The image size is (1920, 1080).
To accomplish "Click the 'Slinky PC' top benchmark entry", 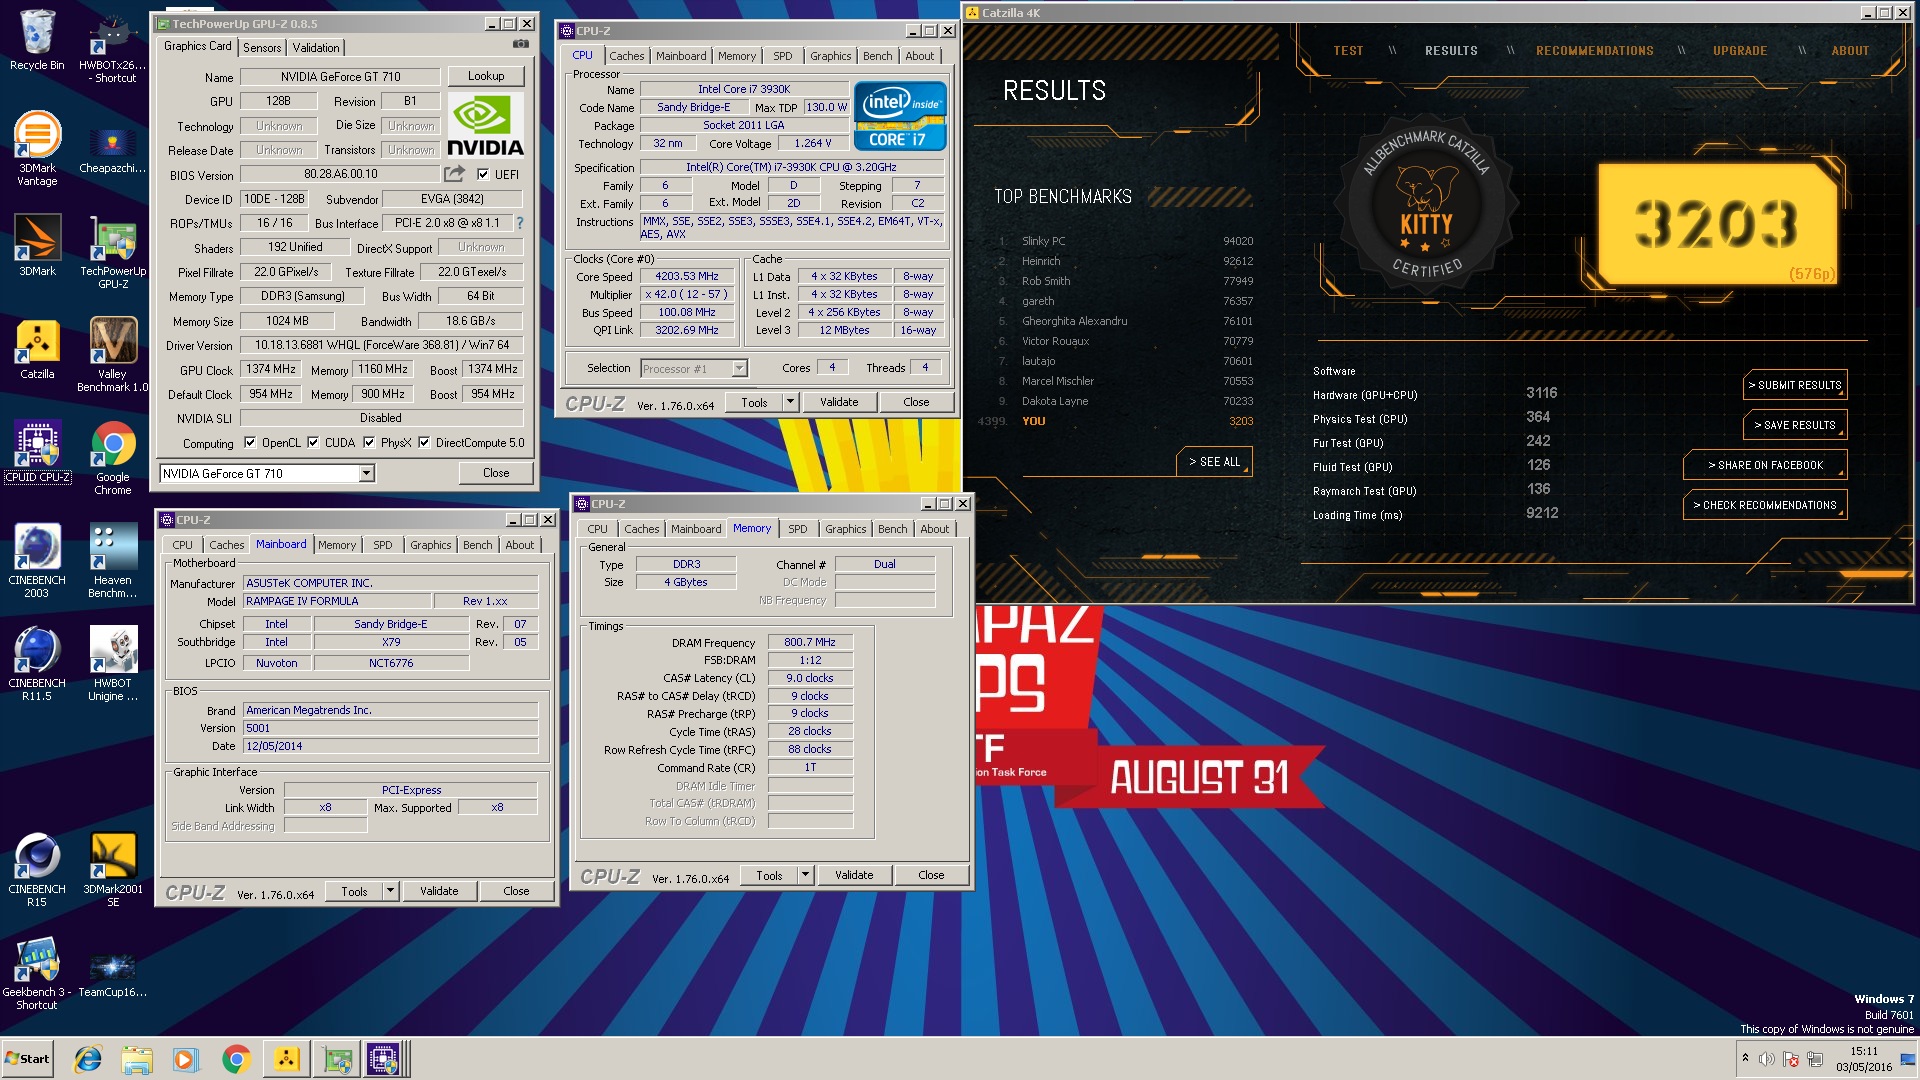I will [x=1125, y=241].
